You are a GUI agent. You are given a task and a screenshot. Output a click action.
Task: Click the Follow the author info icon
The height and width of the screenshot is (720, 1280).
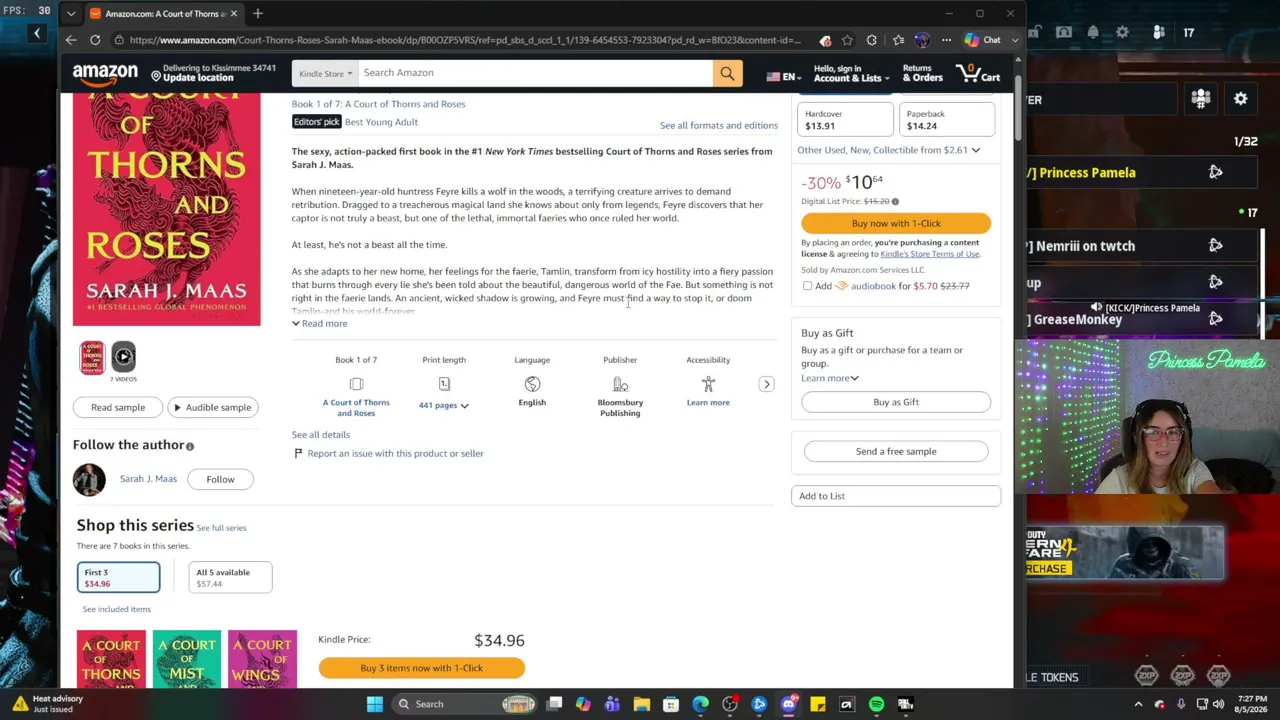pyautogui.click(x=190, y=446)
